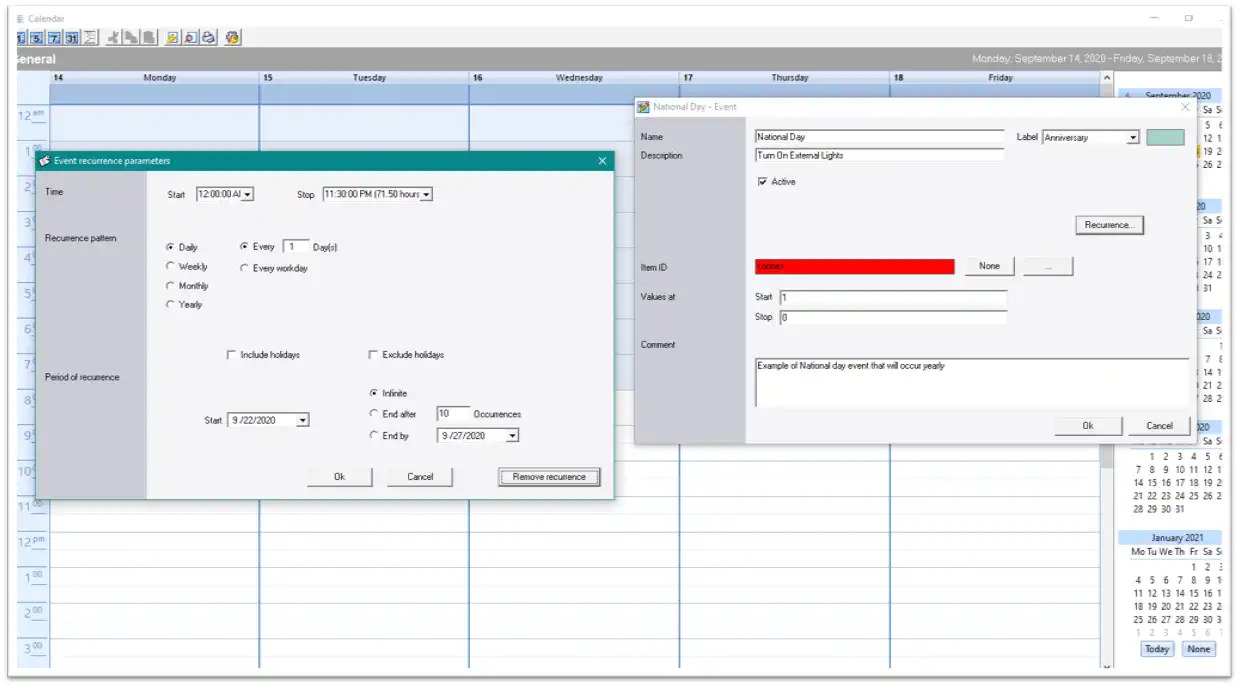Choose the End by radio option
The height and width of the screenshot is (687, 1239).
[374, 436]
